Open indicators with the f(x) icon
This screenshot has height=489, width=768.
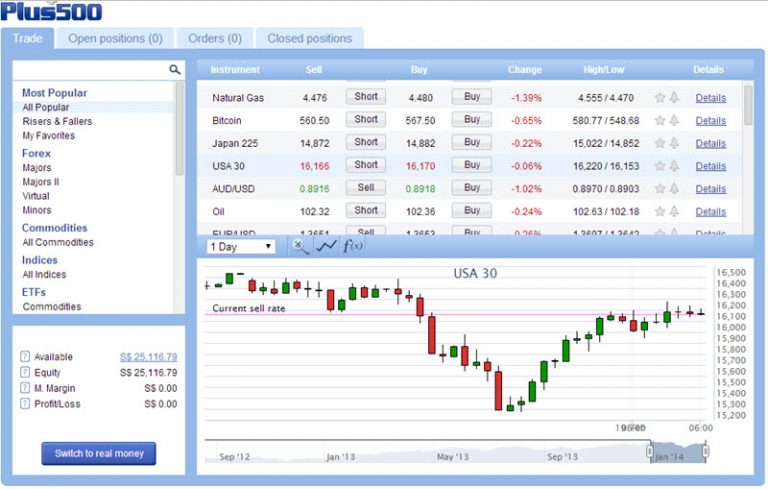coord(353,246)
